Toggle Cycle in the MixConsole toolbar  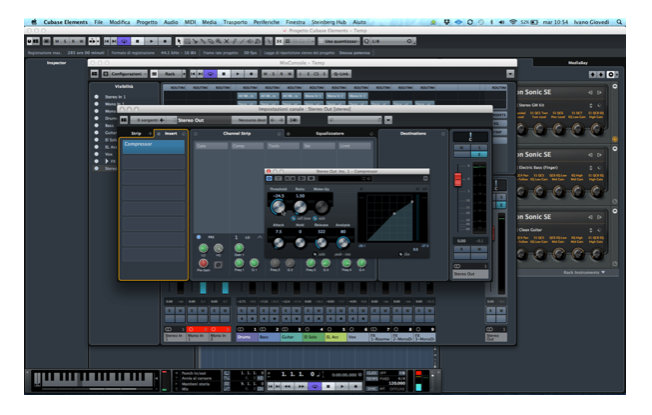pyautogui.click(x=210, y=74)
